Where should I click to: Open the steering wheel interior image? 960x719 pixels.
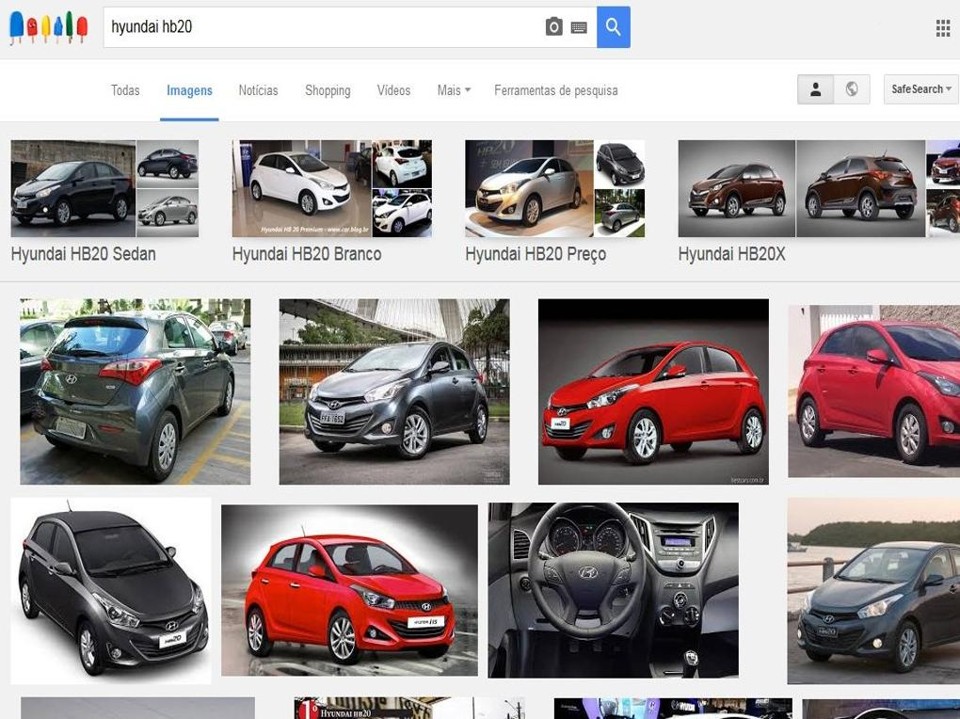click(x=613, y=590)
